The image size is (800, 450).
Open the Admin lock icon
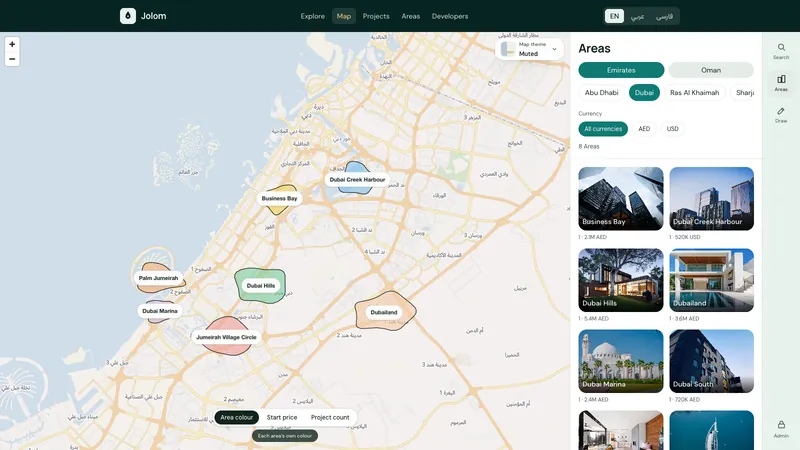pyautogui.click(x=781, y=429)
